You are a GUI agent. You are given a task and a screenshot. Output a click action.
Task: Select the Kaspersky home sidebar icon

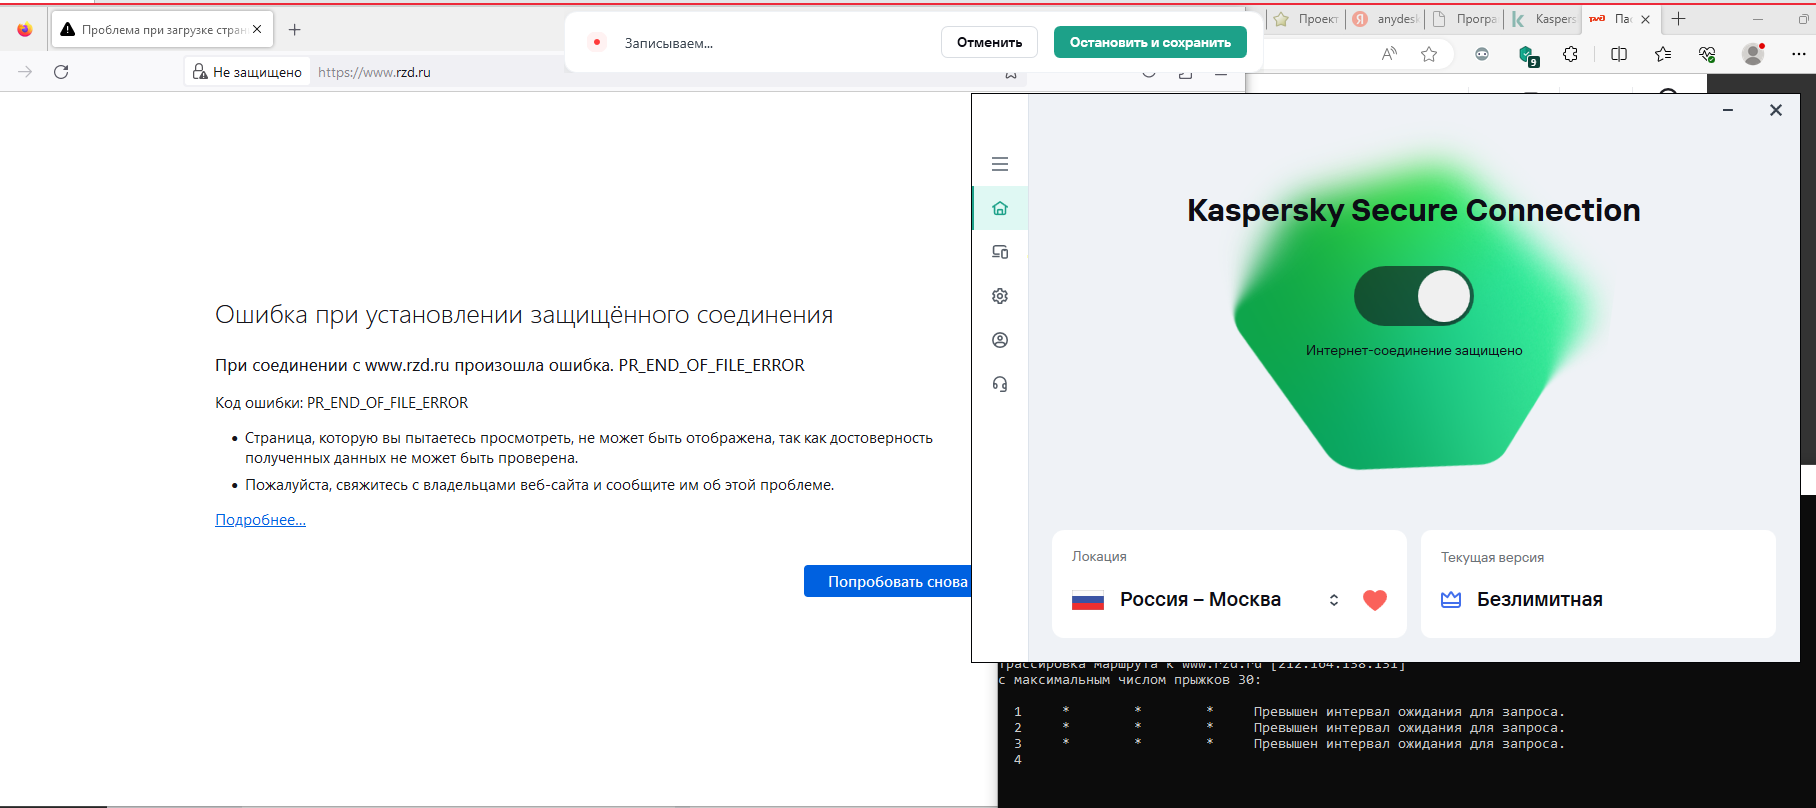point(1000,208)
